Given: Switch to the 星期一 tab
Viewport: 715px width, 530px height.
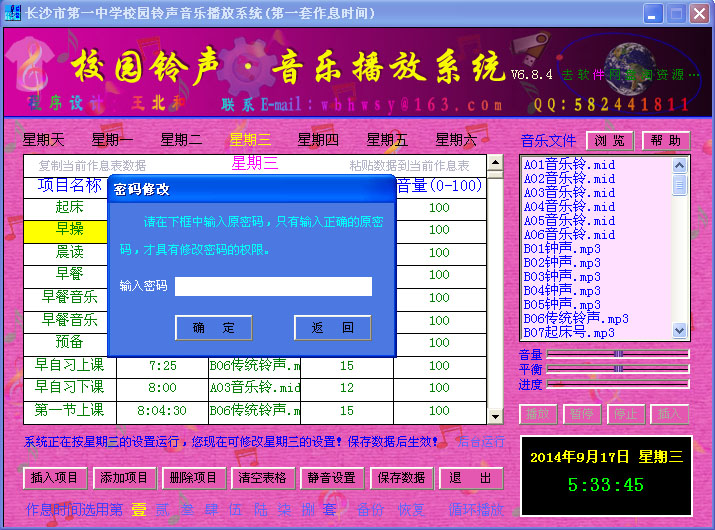Looking at the screenshot, I should coord(112,140).
